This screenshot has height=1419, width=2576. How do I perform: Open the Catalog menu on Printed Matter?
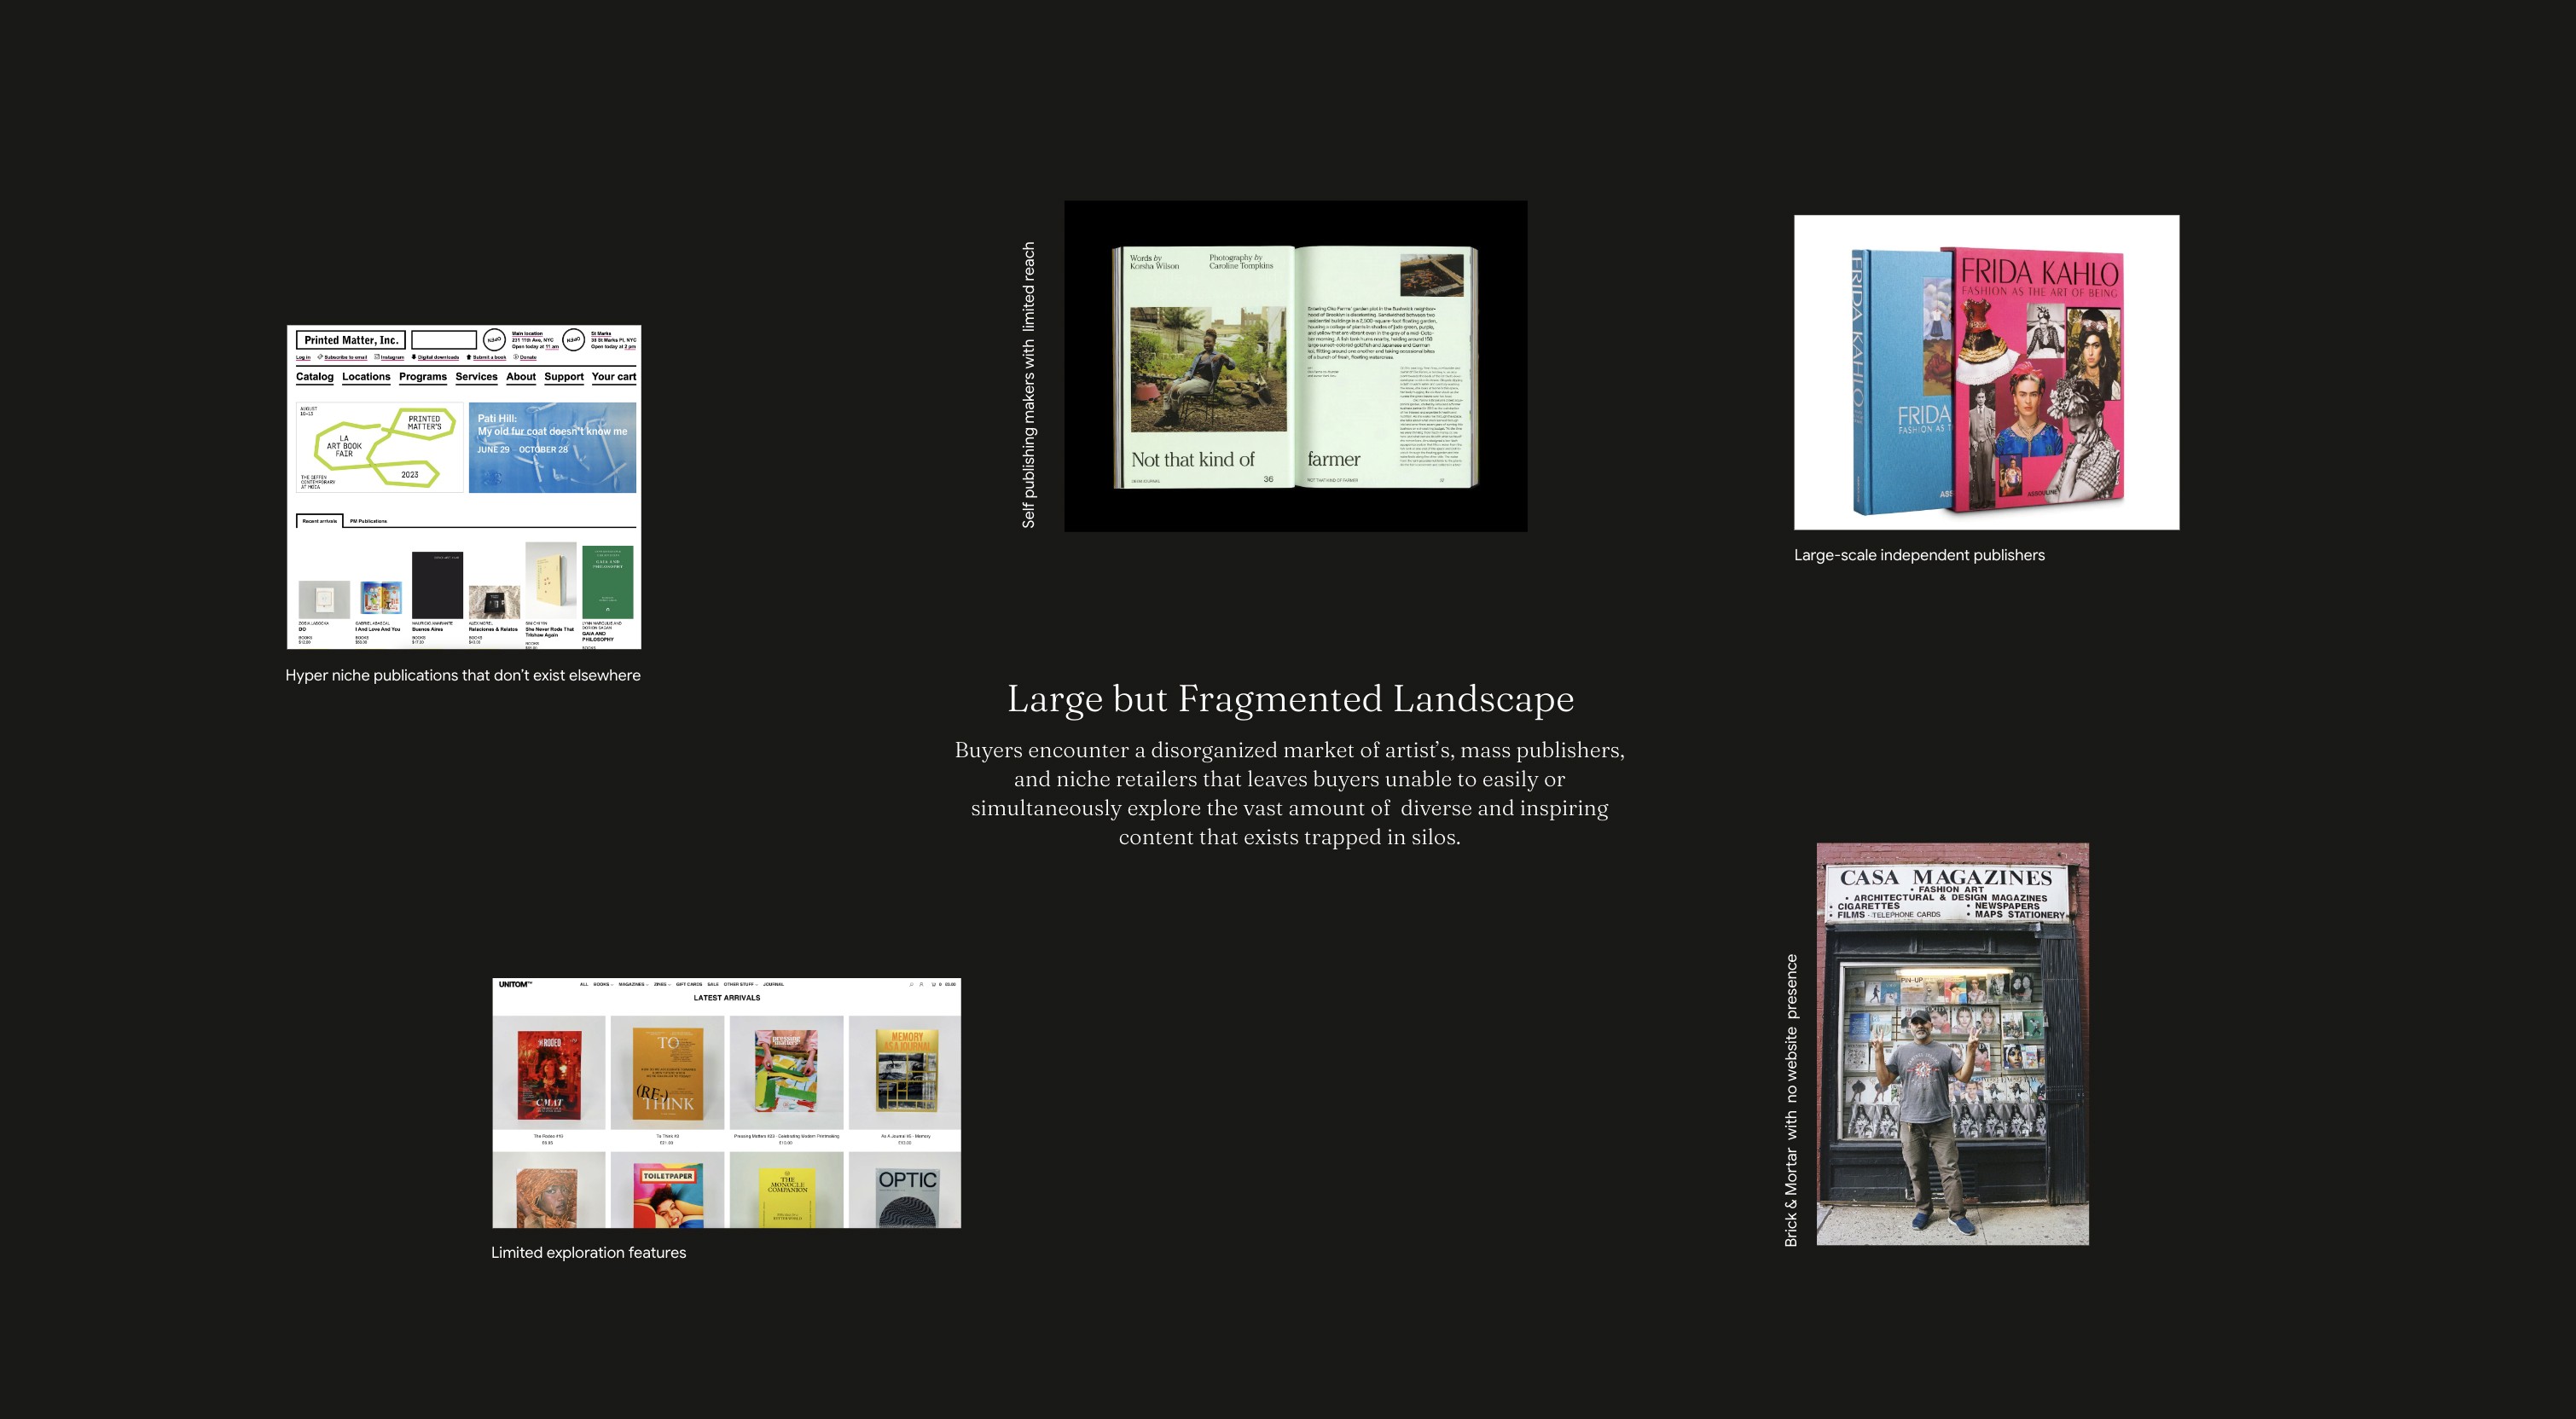[314, 377]
